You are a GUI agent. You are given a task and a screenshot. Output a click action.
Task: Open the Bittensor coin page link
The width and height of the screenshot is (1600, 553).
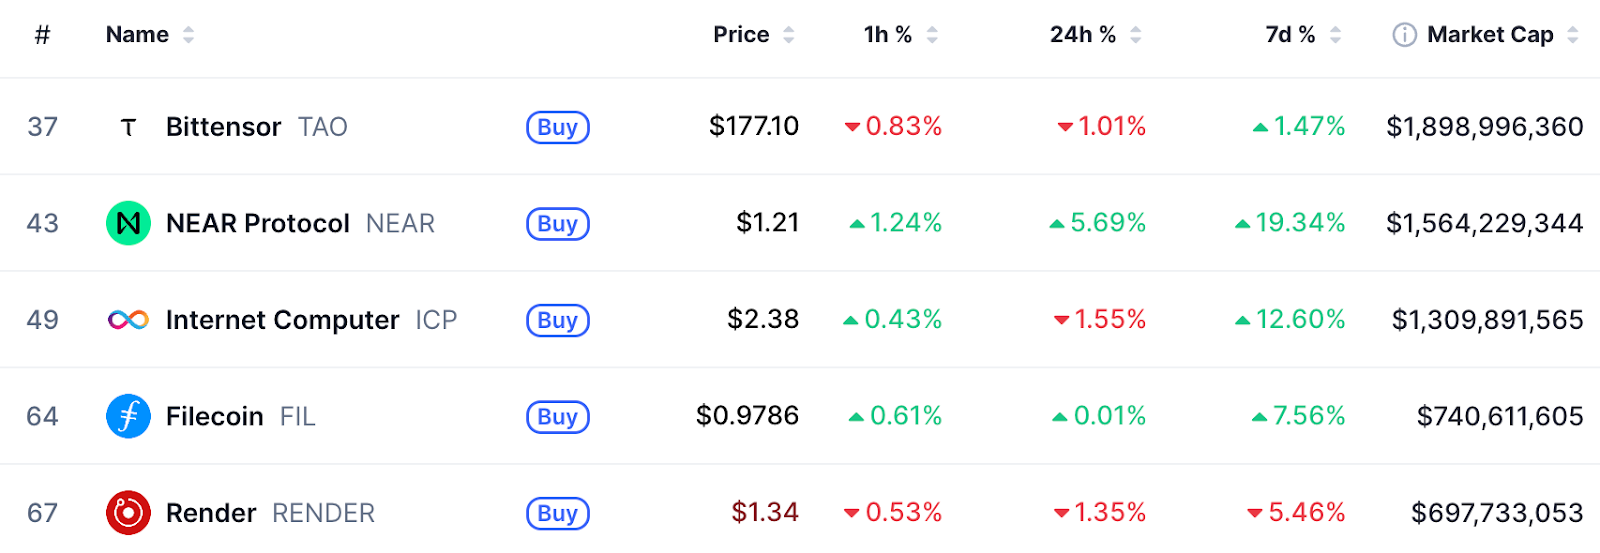tap(223, 127)
